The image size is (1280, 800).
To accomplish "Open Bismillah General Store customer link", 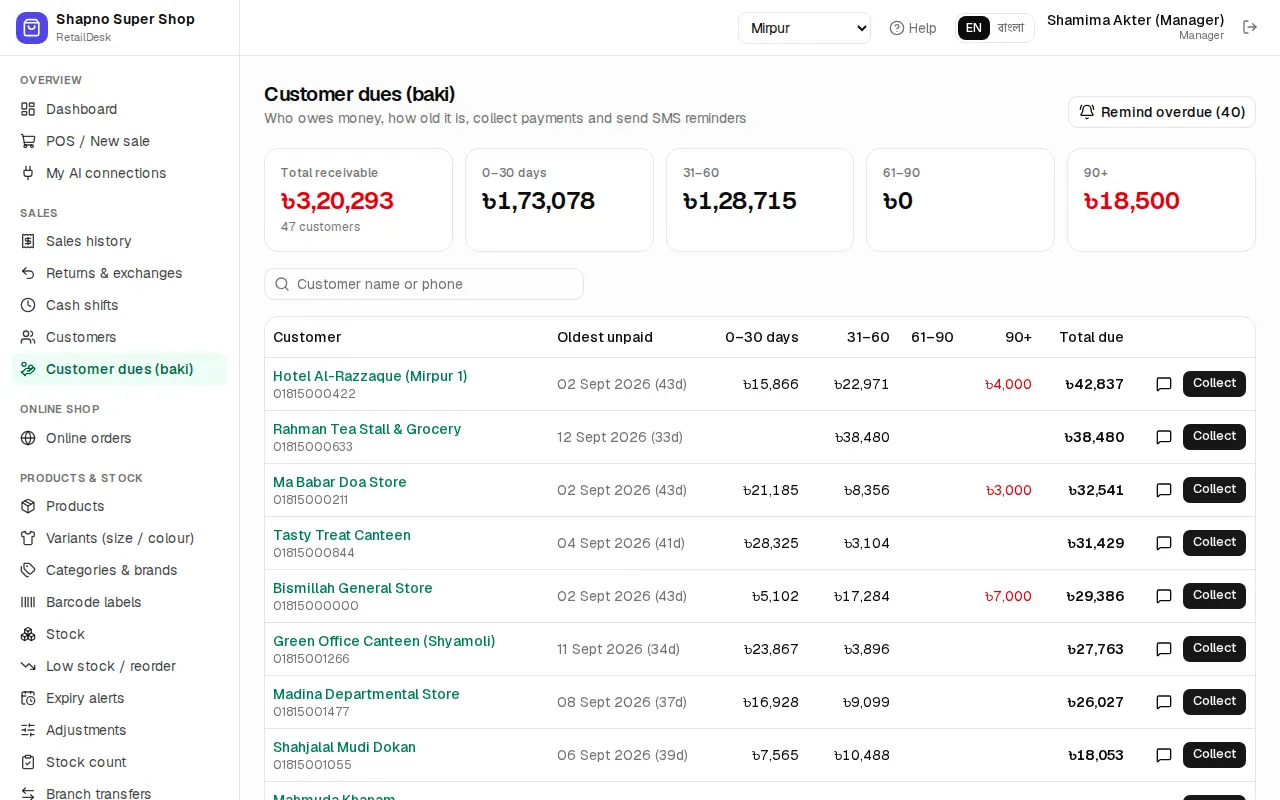I will pos(353,588).
